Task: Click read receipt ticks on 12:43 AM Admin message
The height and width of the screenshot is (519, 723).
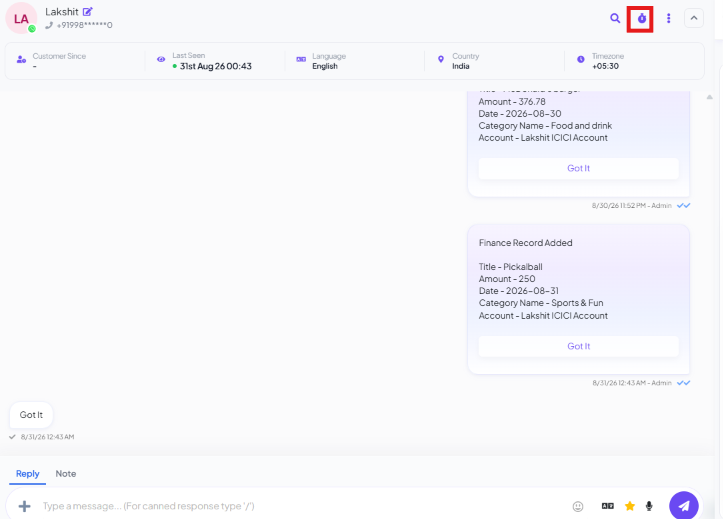Action: [683, 383]
